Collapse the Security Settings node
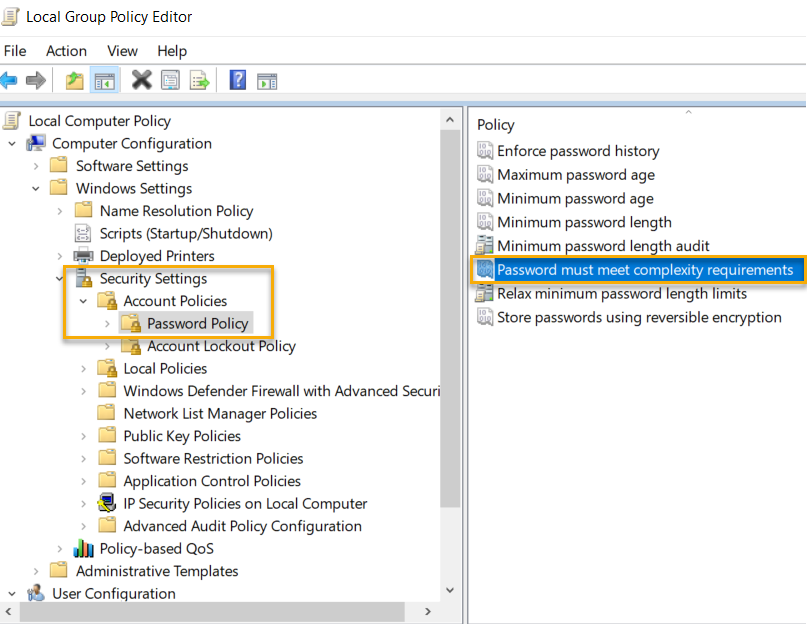 pos(61,278)
